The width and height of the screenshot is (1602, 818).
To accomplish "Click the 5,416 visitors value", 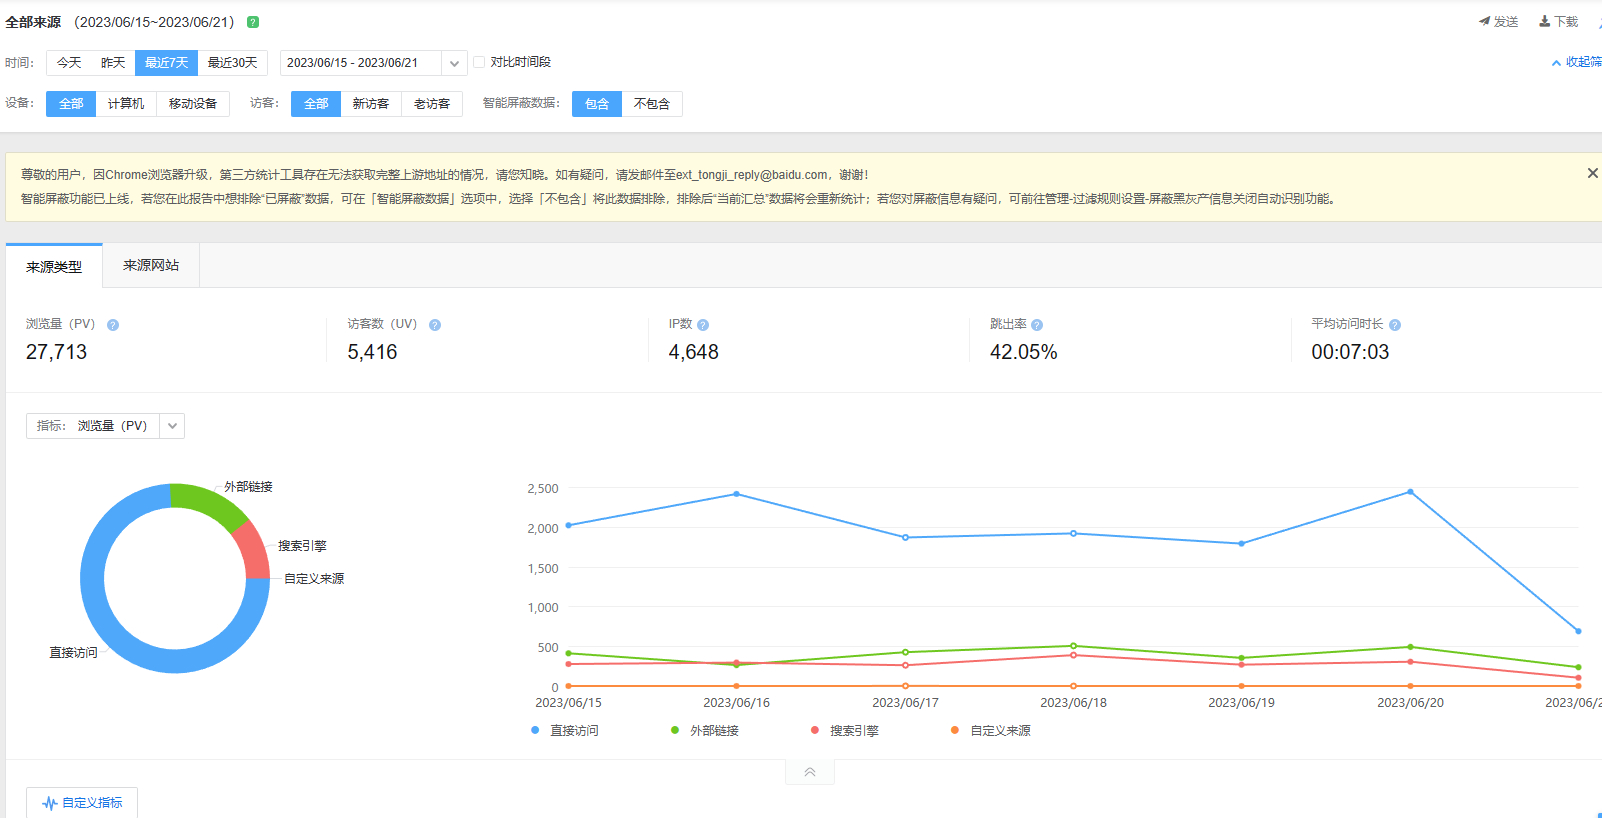I will tap(372, 352).
